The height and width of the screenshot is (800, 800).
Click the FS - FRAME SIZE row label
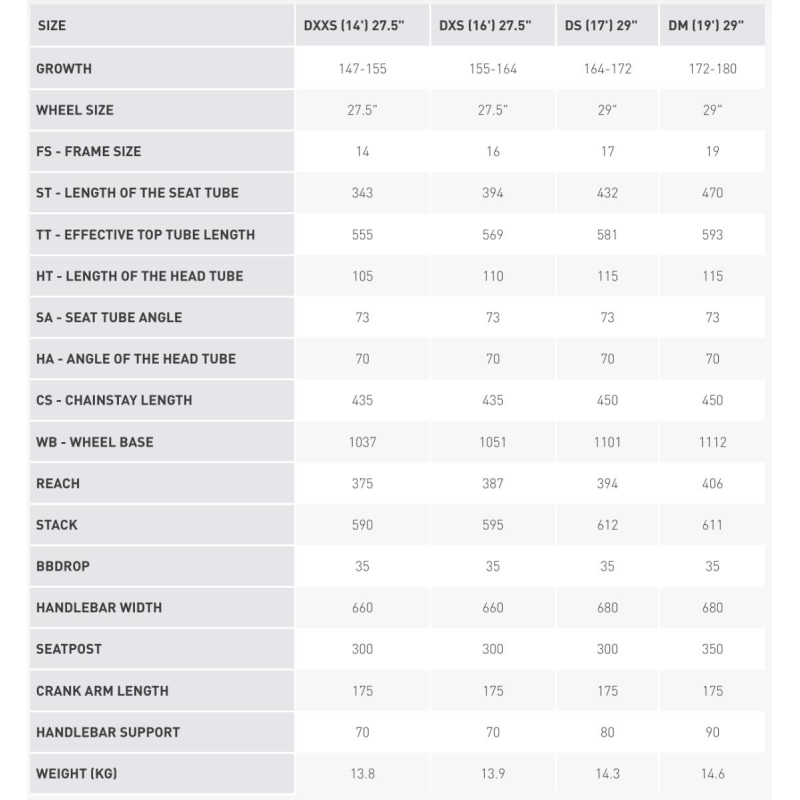point(89,151)
